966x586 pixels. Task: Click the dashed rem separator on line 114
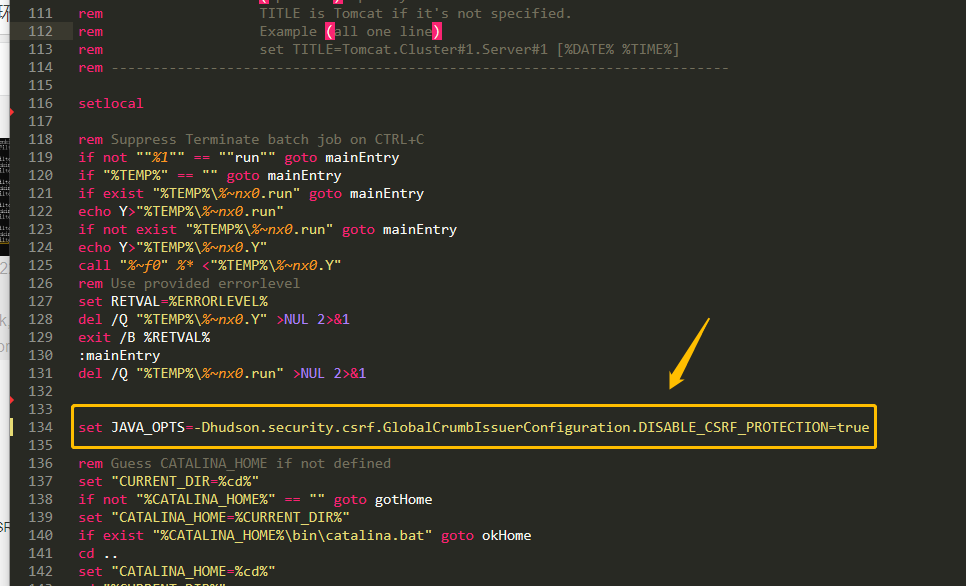(x=404, y=67)
